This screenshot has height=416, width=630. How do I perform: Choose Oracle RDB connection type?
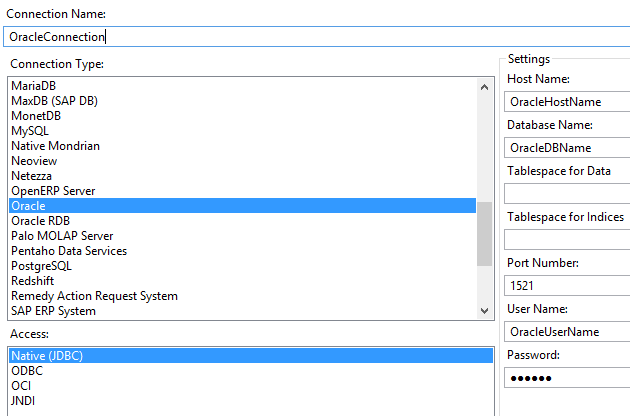pyautogui.click(x=242, y=221)
